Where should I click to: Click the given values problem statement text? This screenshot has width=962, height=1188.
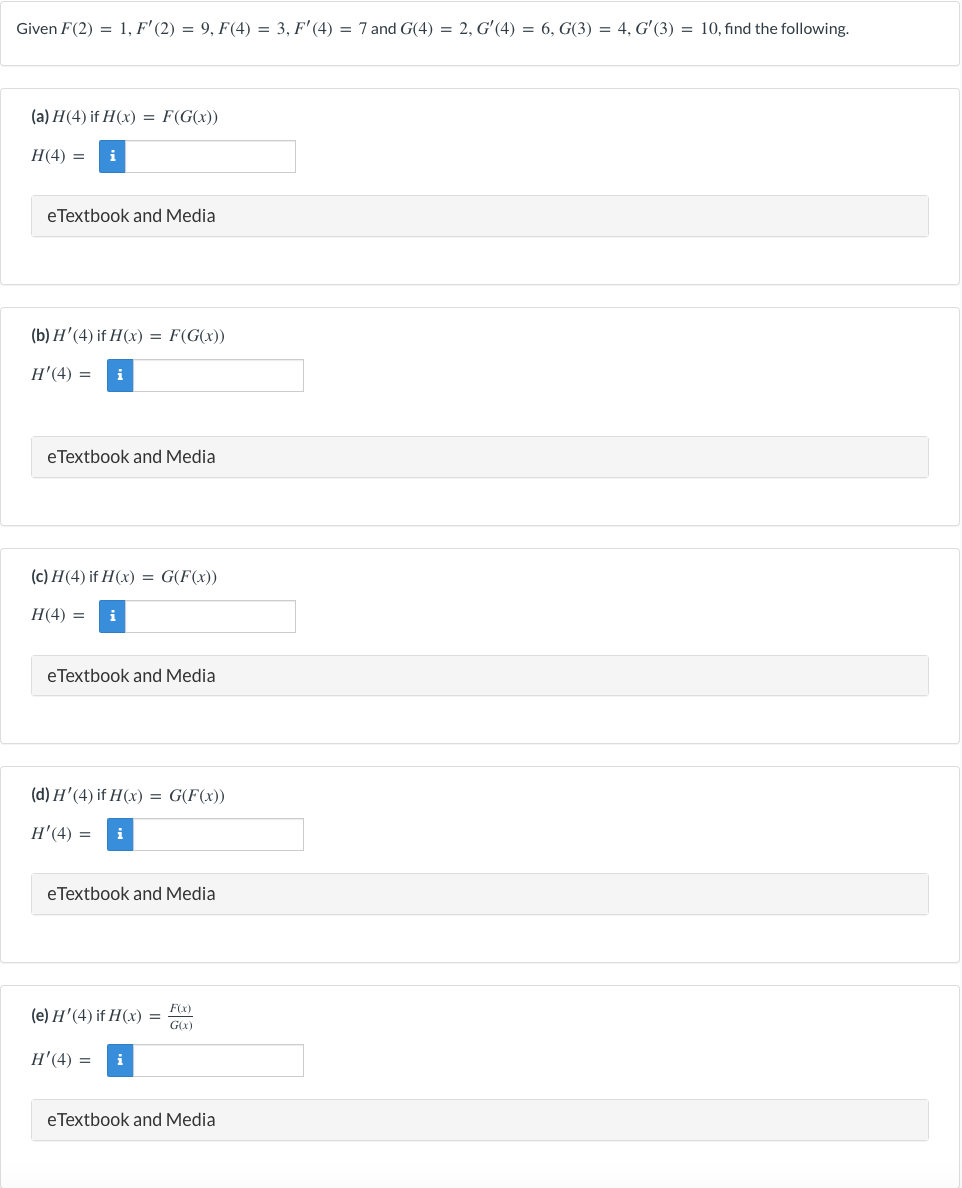(432, 29)
